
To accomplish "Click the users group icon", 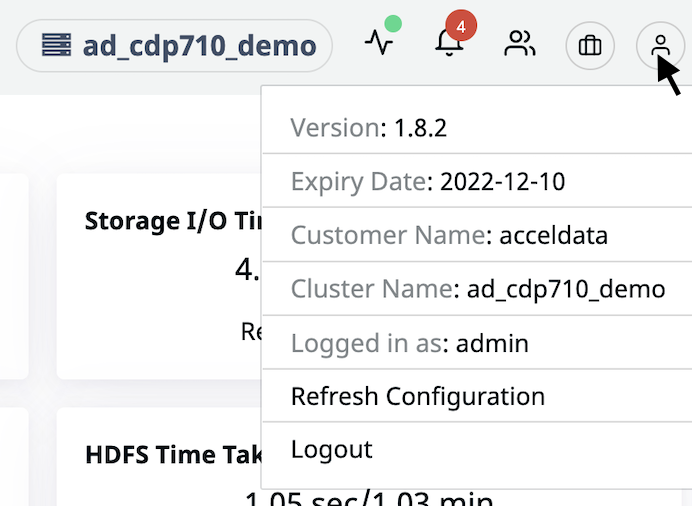I will click(x=519, y=43).
